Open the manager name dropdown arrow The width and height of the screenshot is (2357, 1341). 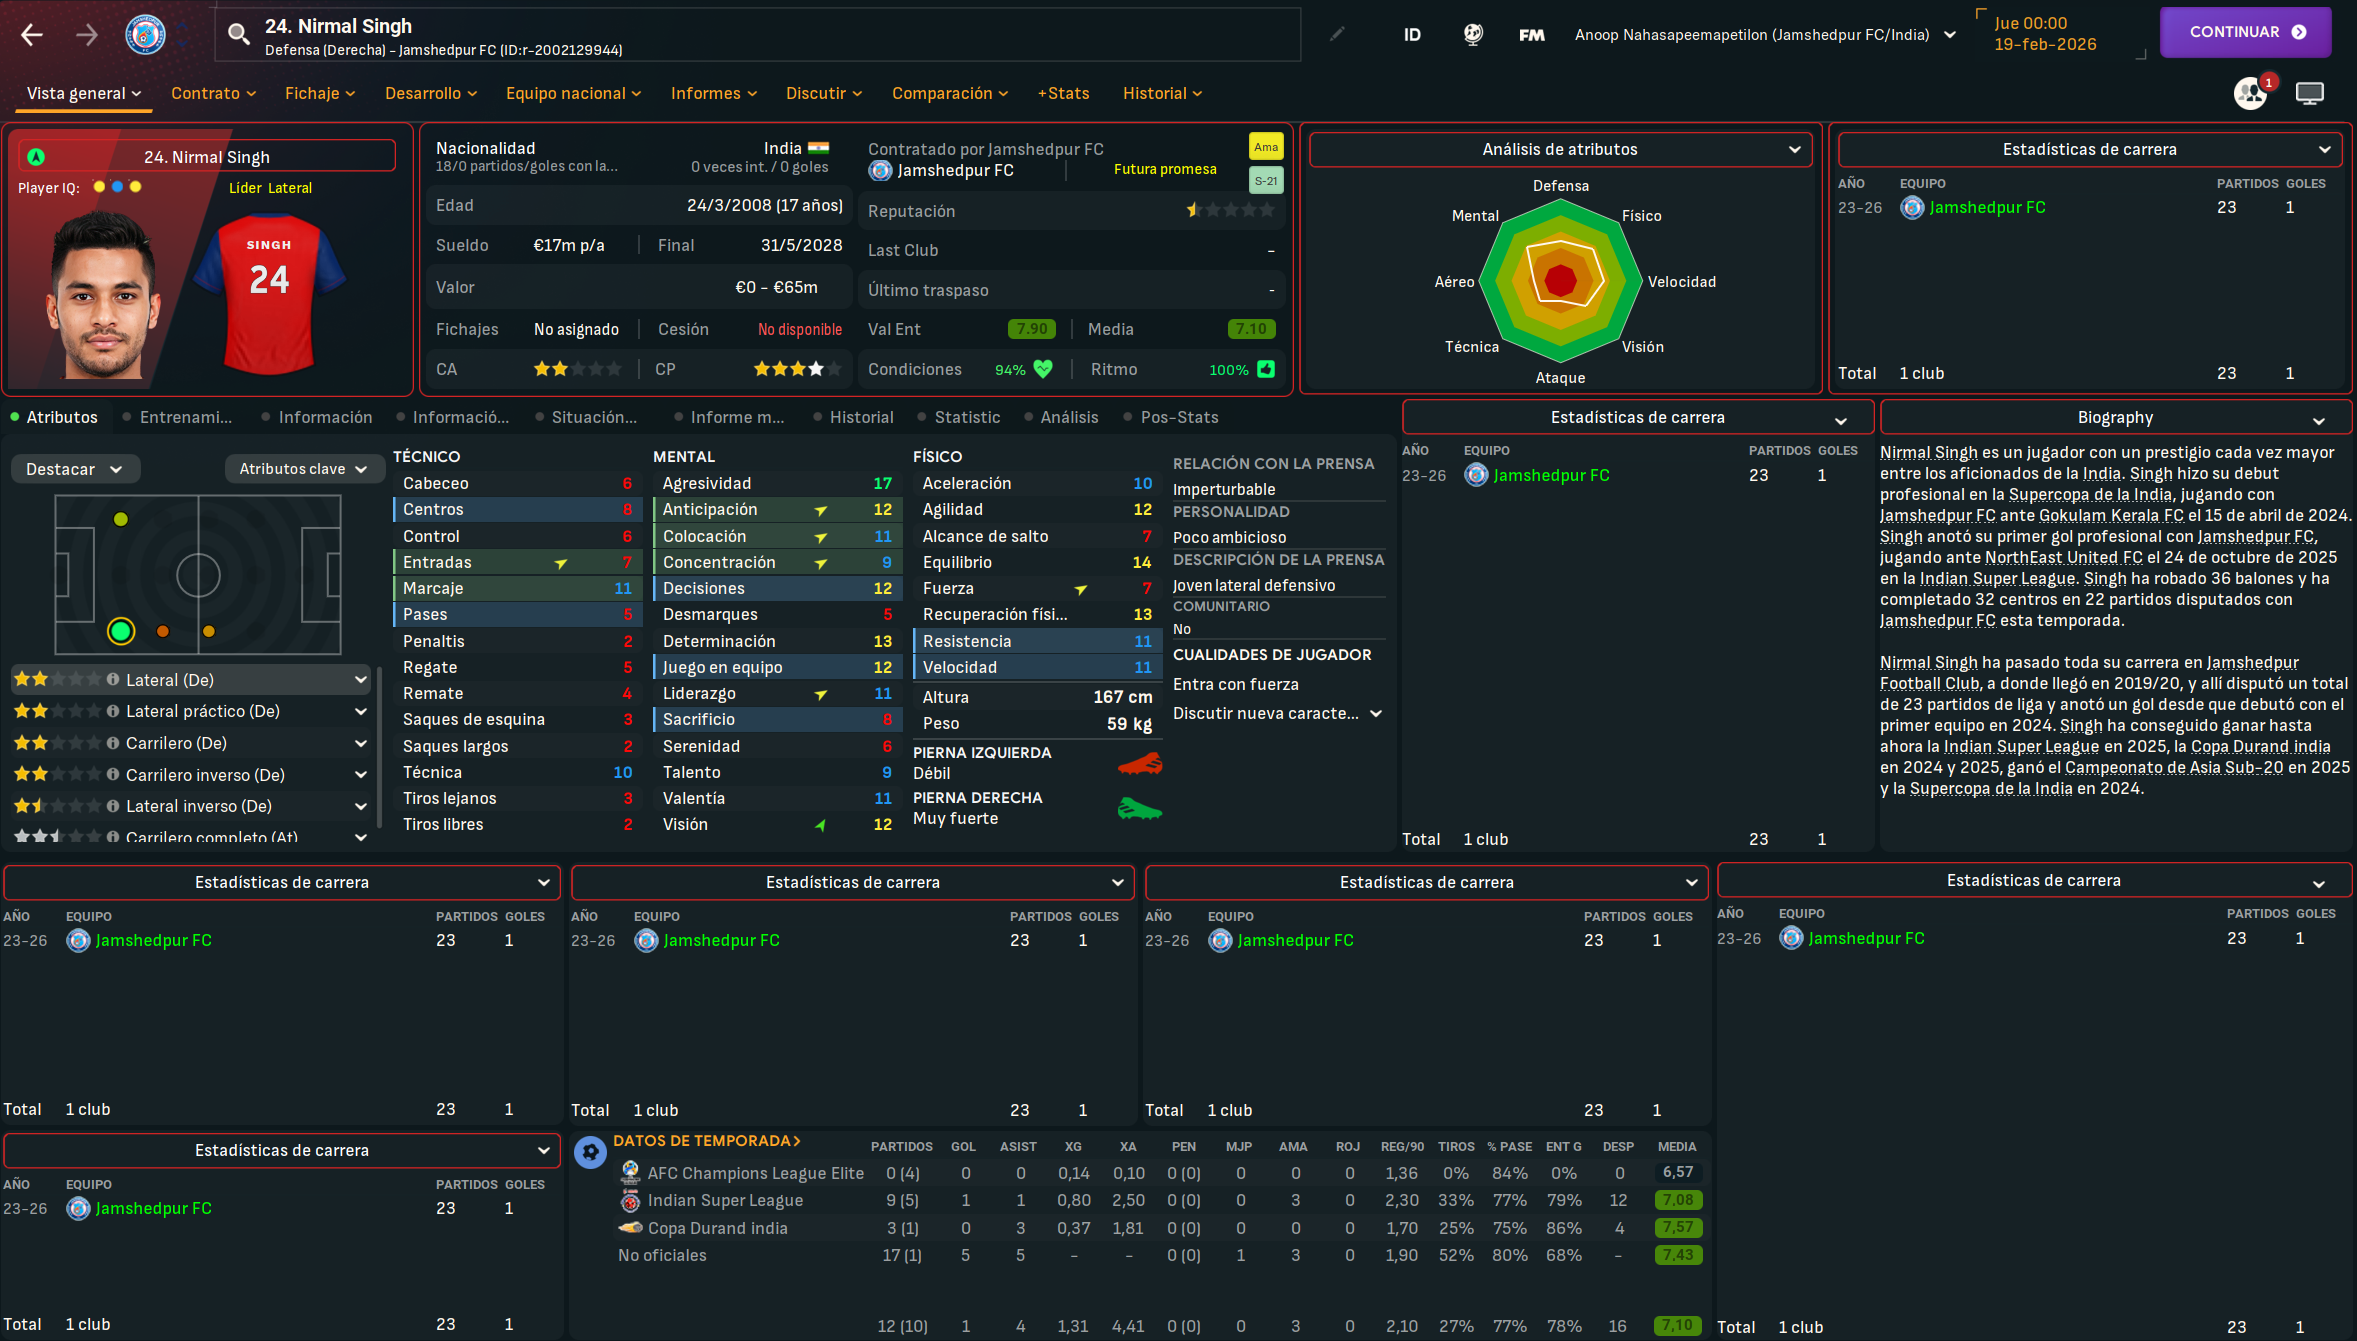1950,35
